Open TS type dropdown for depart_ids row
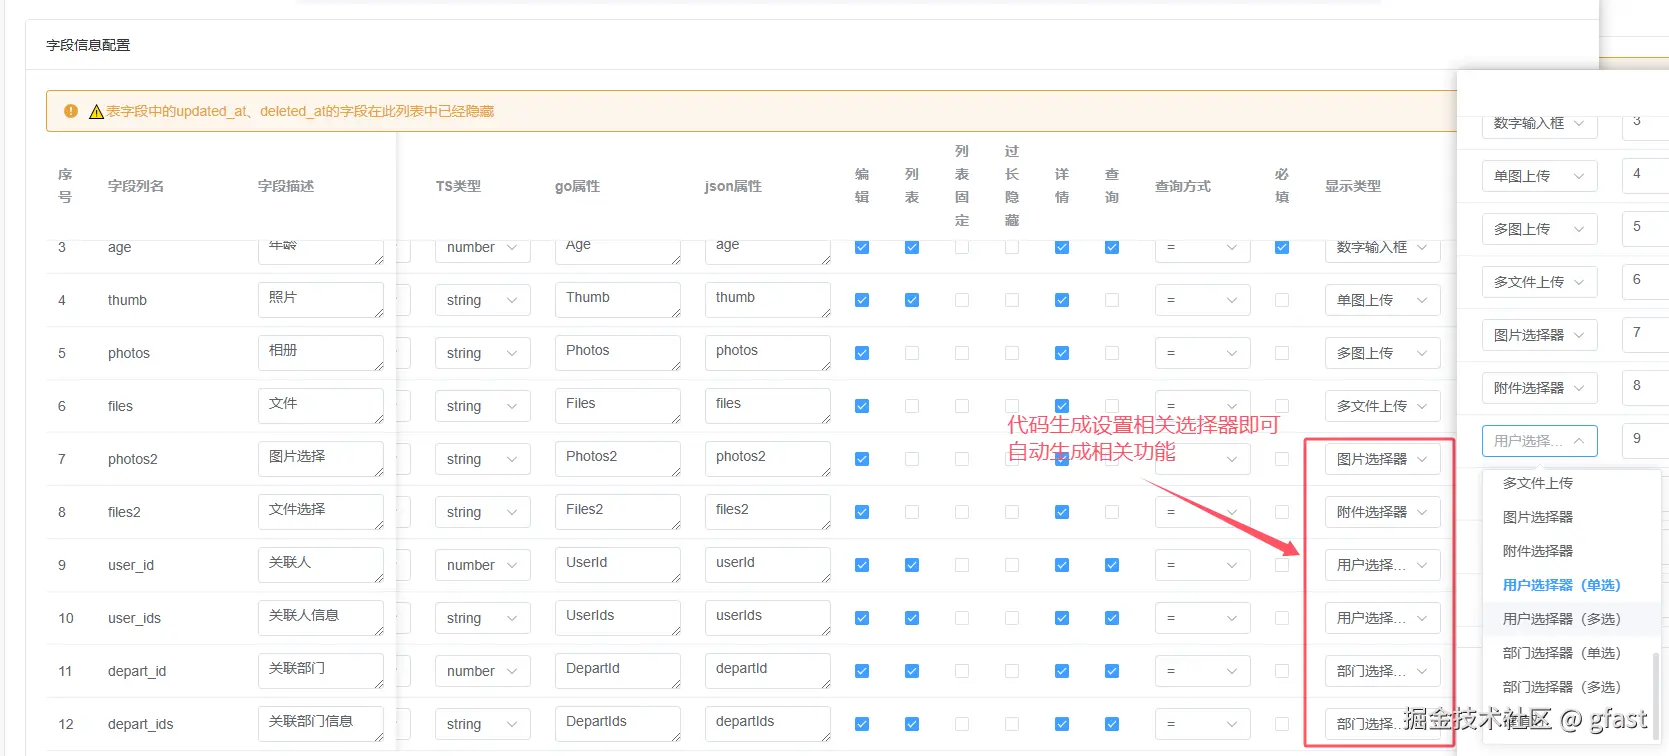1669x756 pixels. (x=482, y=724)
